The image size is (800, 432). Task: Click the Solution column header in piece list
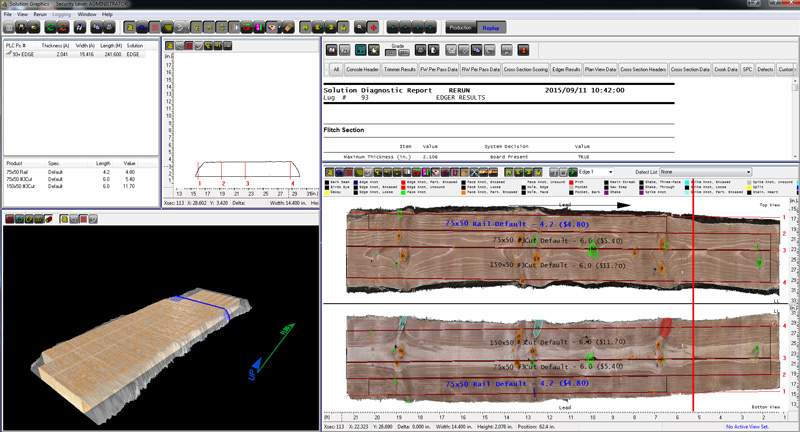pos(135,45)
